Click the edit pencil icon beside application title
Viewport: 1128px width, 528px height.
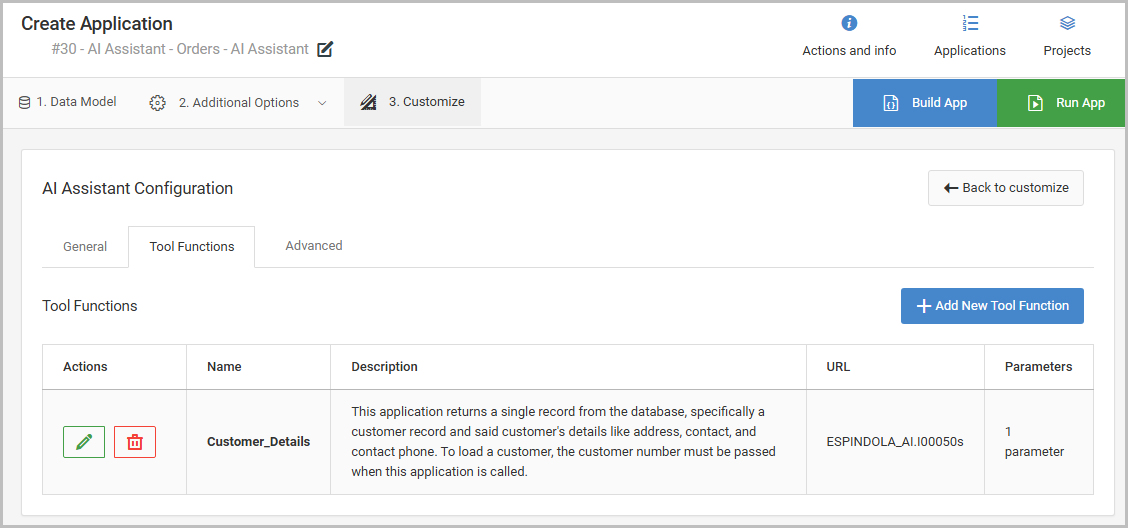pyautogui.click(x=325, y=49)
